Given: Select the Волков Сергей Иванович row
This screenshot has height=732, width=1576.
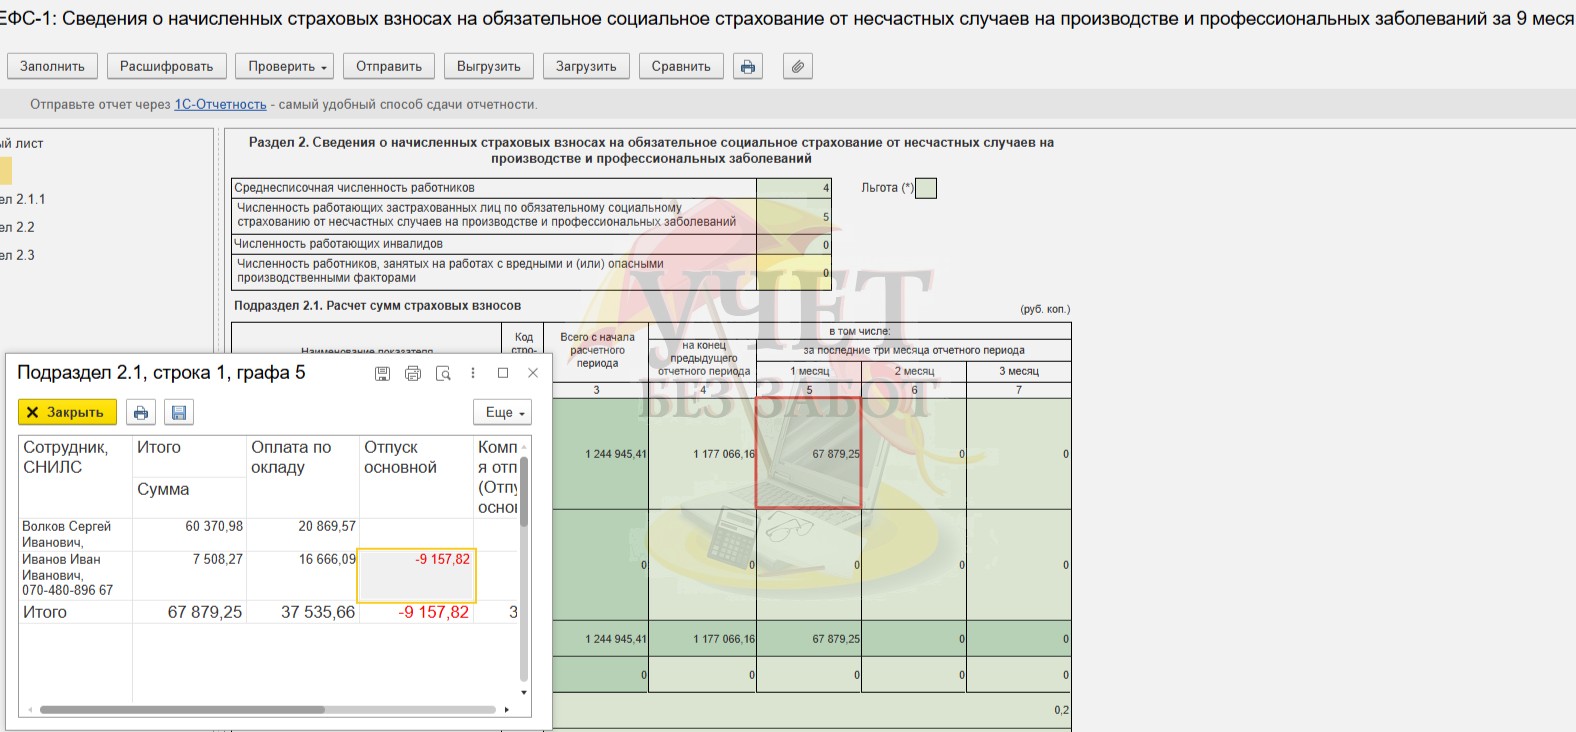Looking at the screenshot, I should click(x=270, y=534).
